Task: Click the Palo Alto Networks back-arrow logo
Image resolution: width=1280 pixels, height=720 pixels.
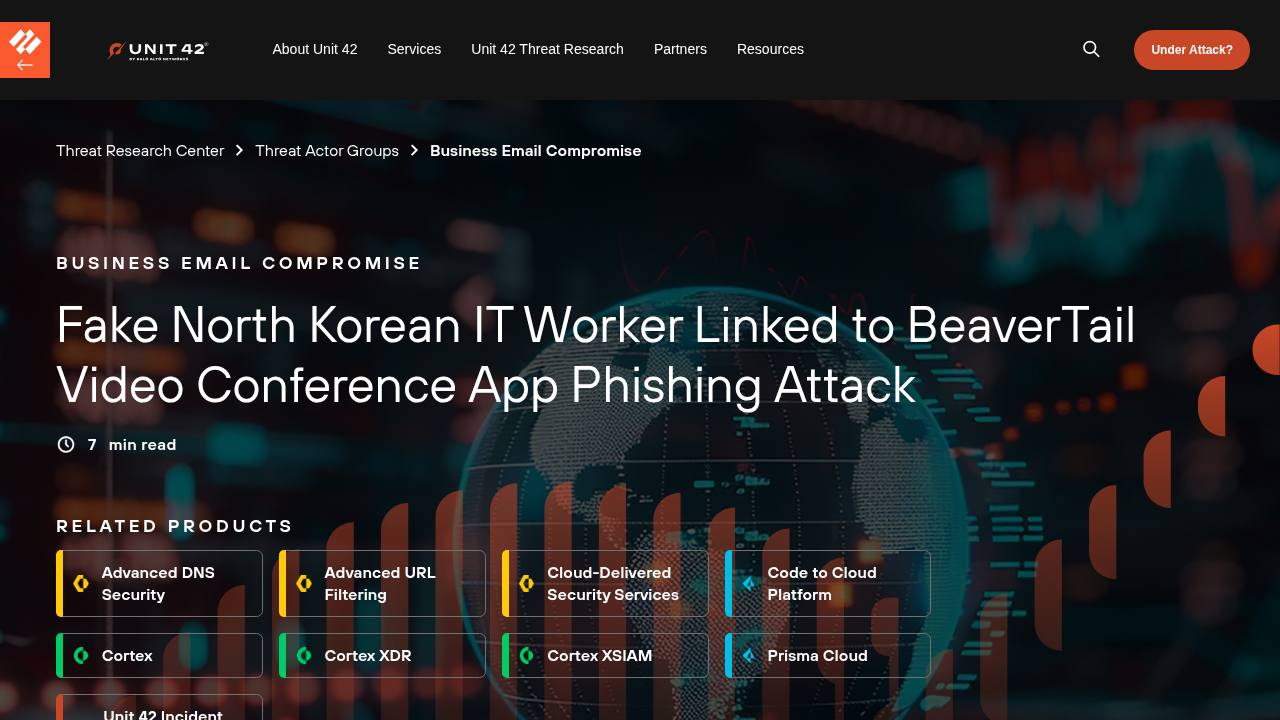Action: (25, 50)
